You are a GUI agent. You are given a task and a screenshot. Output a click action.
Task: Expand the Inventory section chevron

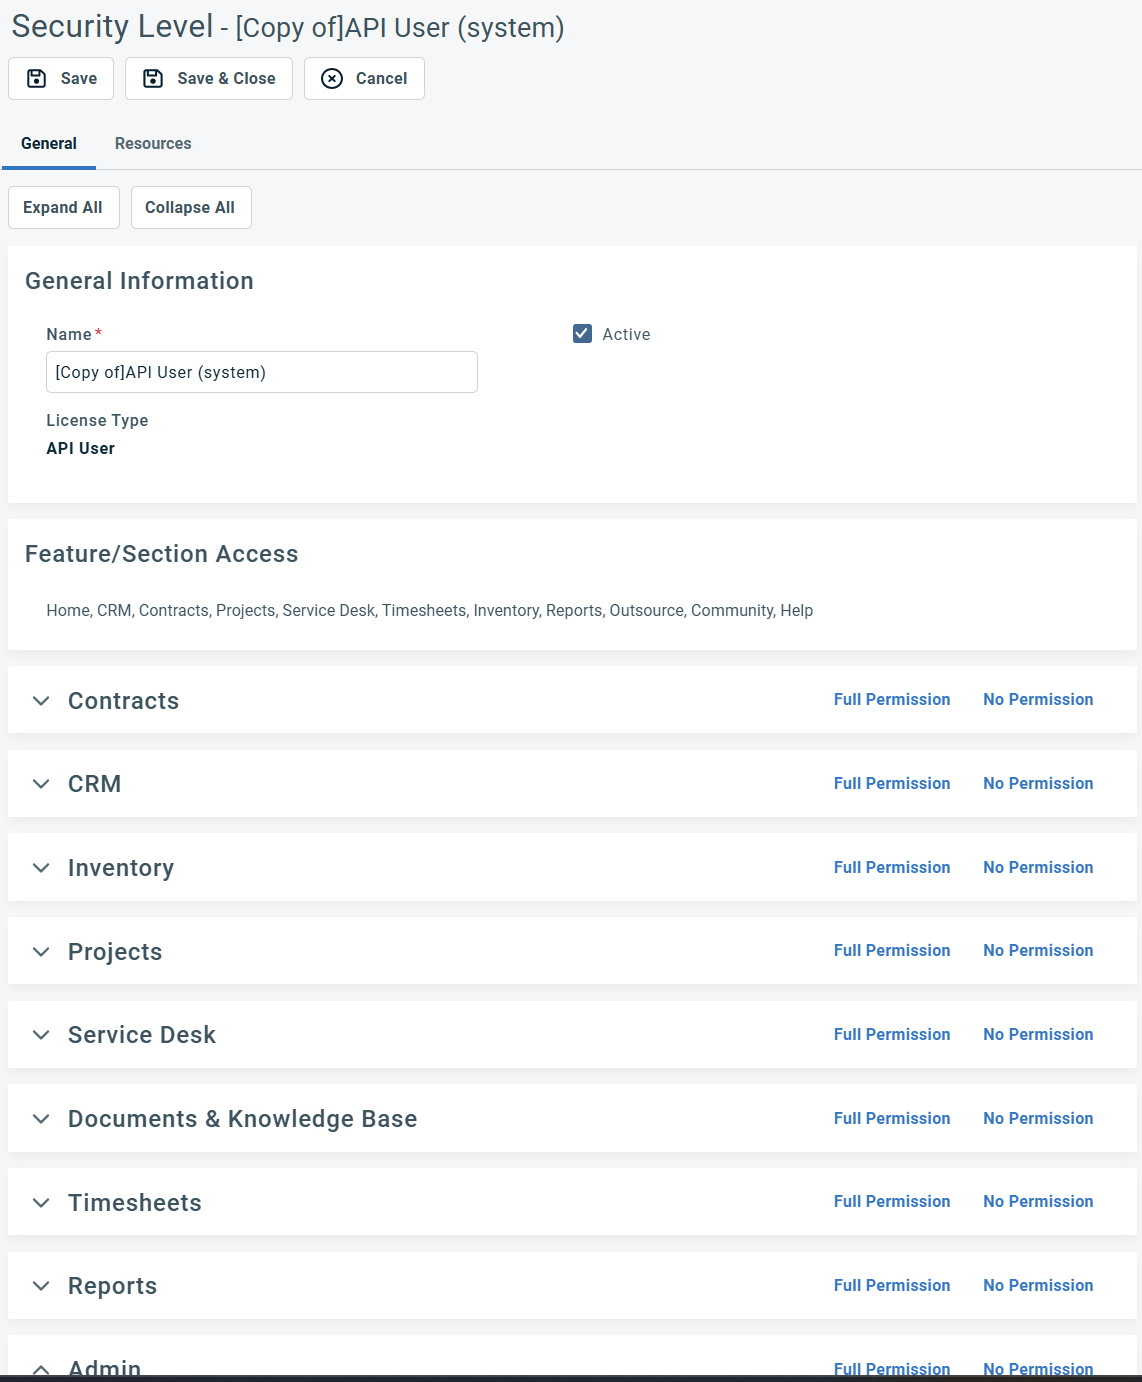[41, 868]
